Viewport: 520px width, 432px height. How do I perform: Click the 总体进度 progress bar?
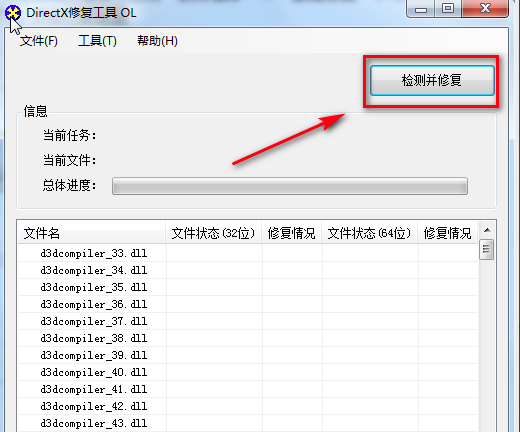[290, 186]
